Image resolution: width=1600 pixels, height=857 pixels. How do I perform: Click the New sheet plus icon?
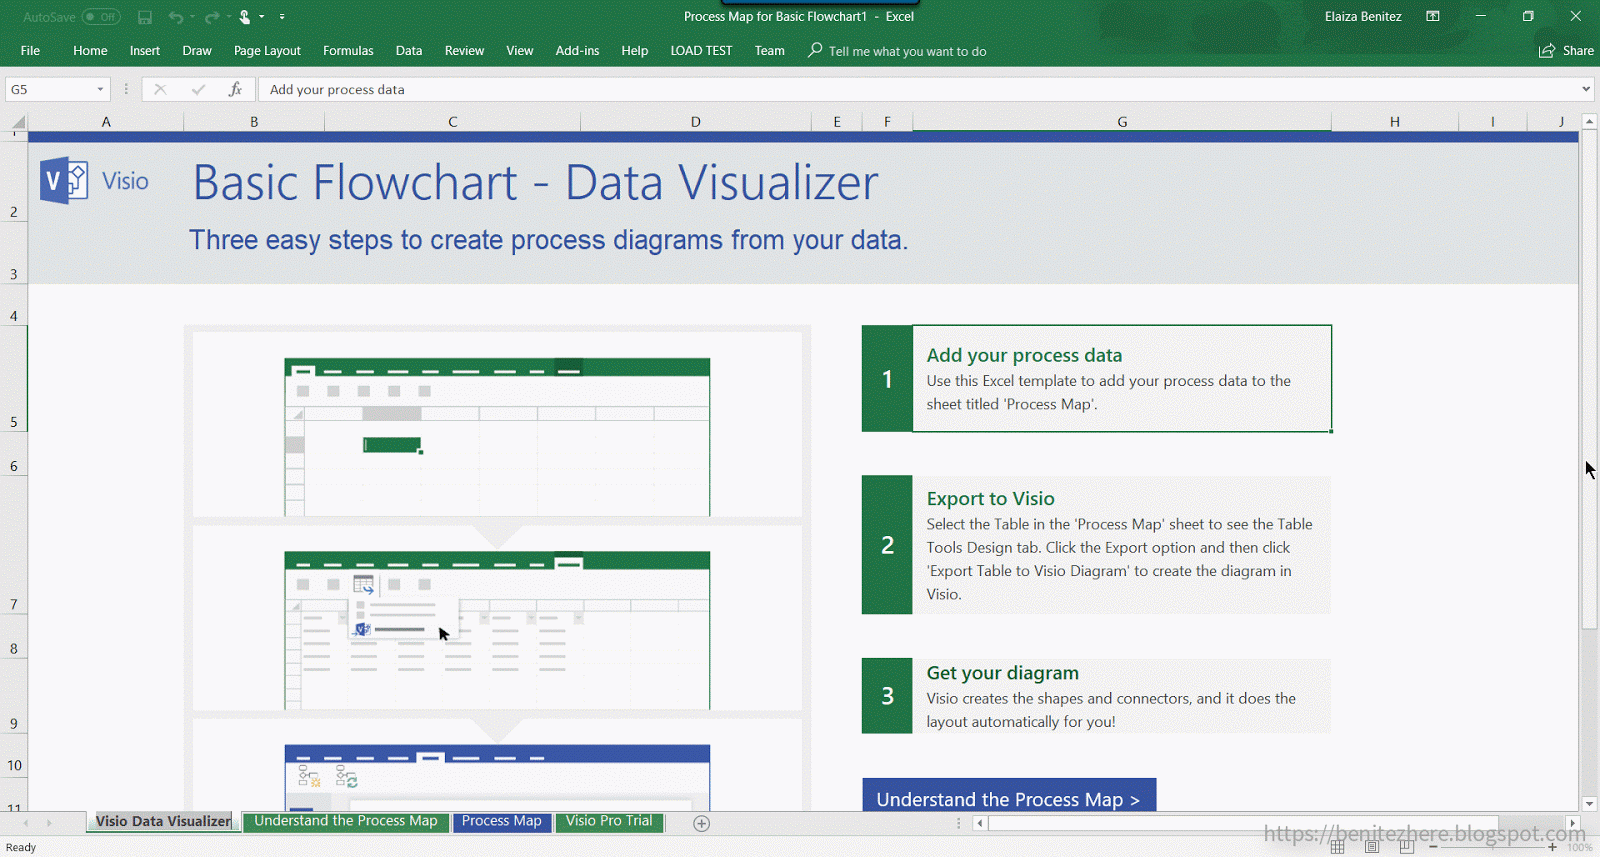coord(702,823)
